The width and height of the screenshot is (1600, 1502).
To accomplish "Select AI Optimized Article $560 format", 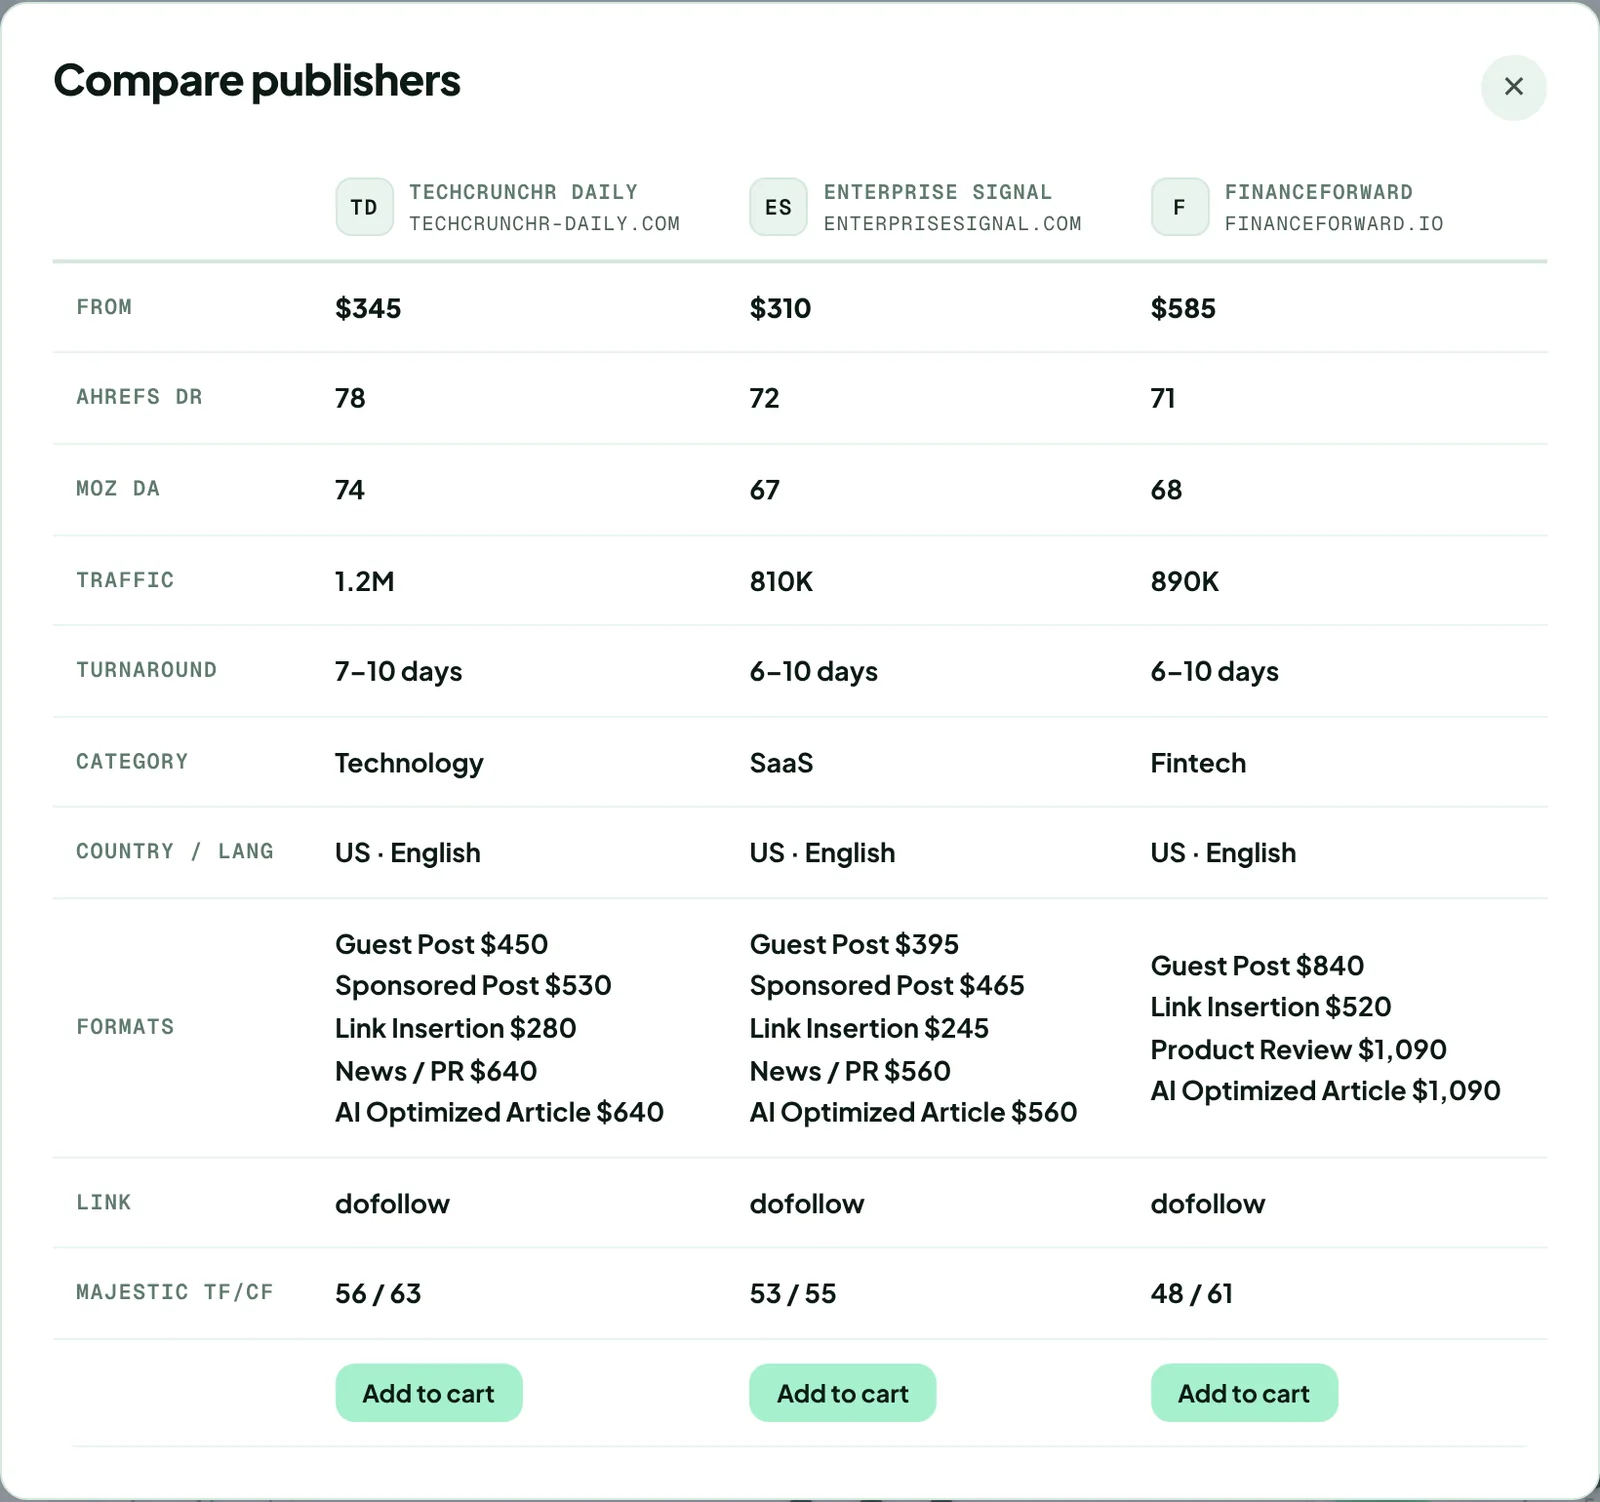I will tap(913, 1112).
